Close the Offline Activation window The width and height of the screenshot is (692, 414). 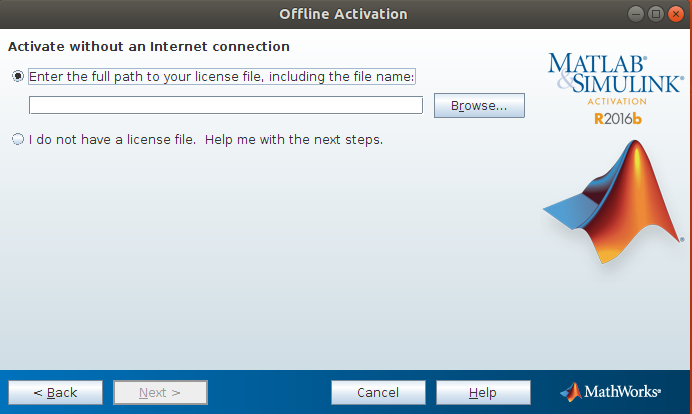676,14
